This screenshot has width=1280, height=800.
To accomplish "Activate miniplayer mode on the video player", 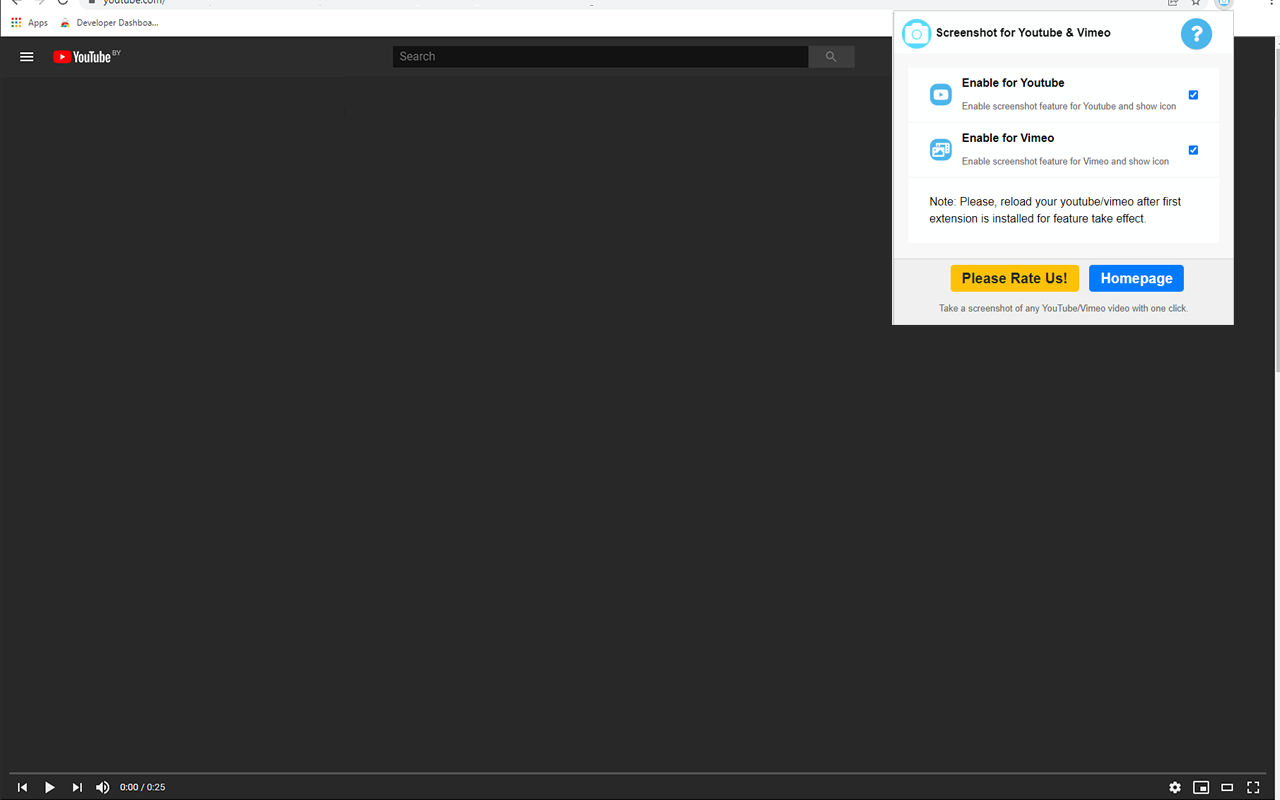I will tap(1201, 787).
